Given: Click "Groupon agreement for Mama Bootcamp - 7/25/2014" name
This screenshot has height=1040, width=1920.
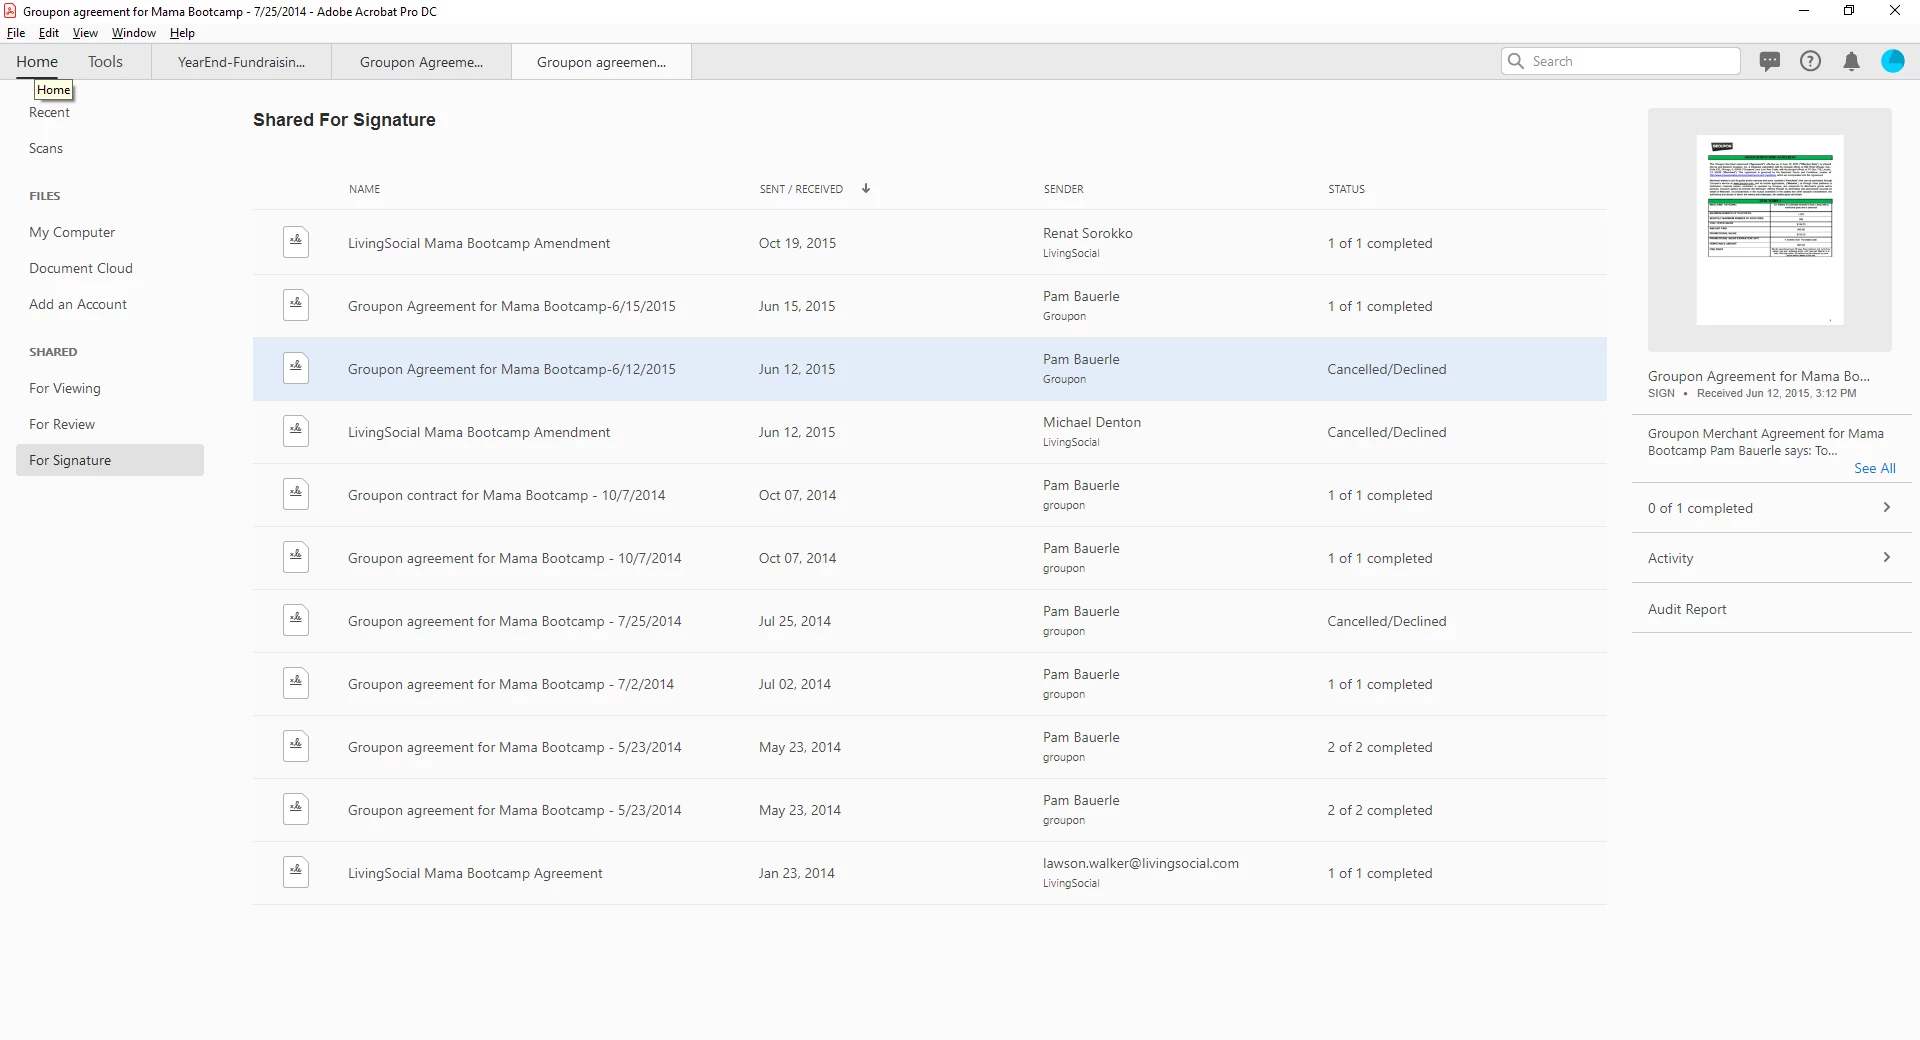Looking at the screenshot, I should coord(515,621).
